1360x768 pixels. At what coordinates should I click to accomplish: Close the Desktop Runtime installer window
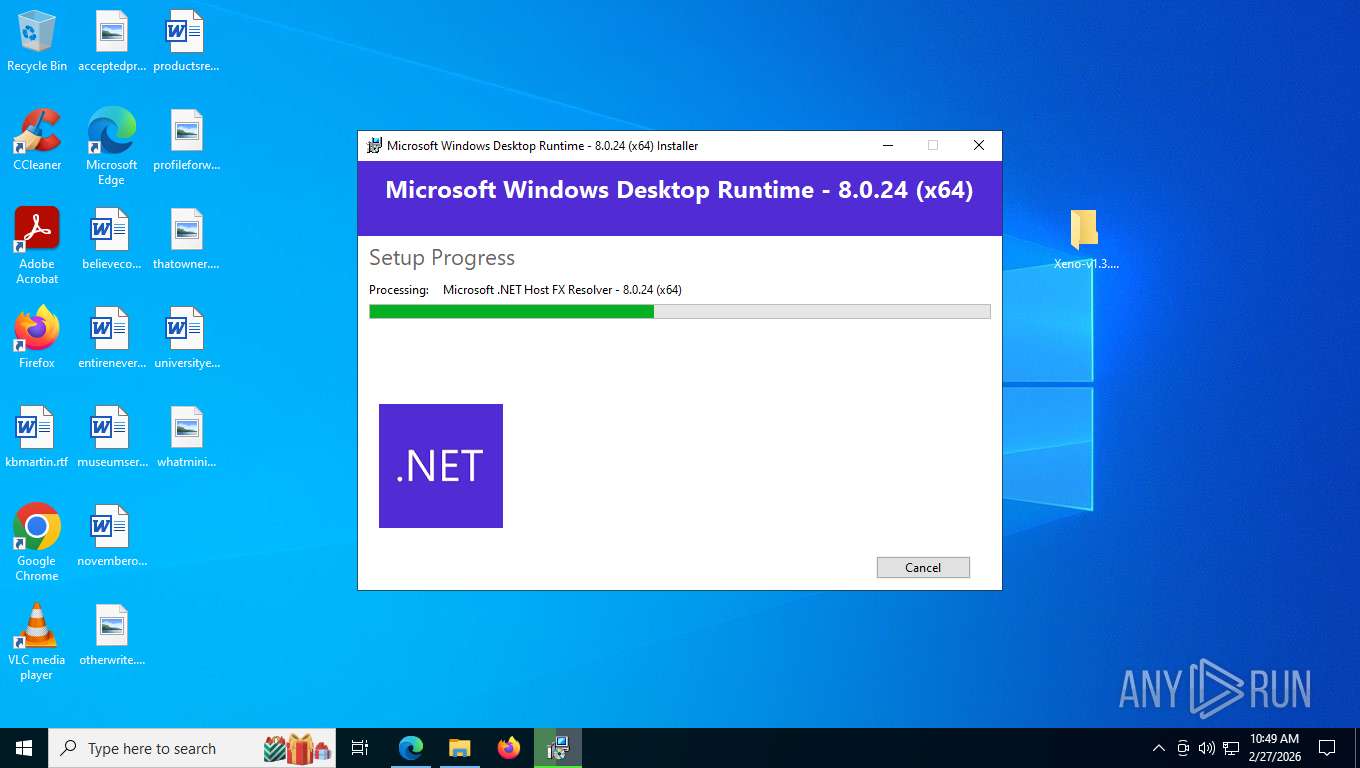point(979,145)
